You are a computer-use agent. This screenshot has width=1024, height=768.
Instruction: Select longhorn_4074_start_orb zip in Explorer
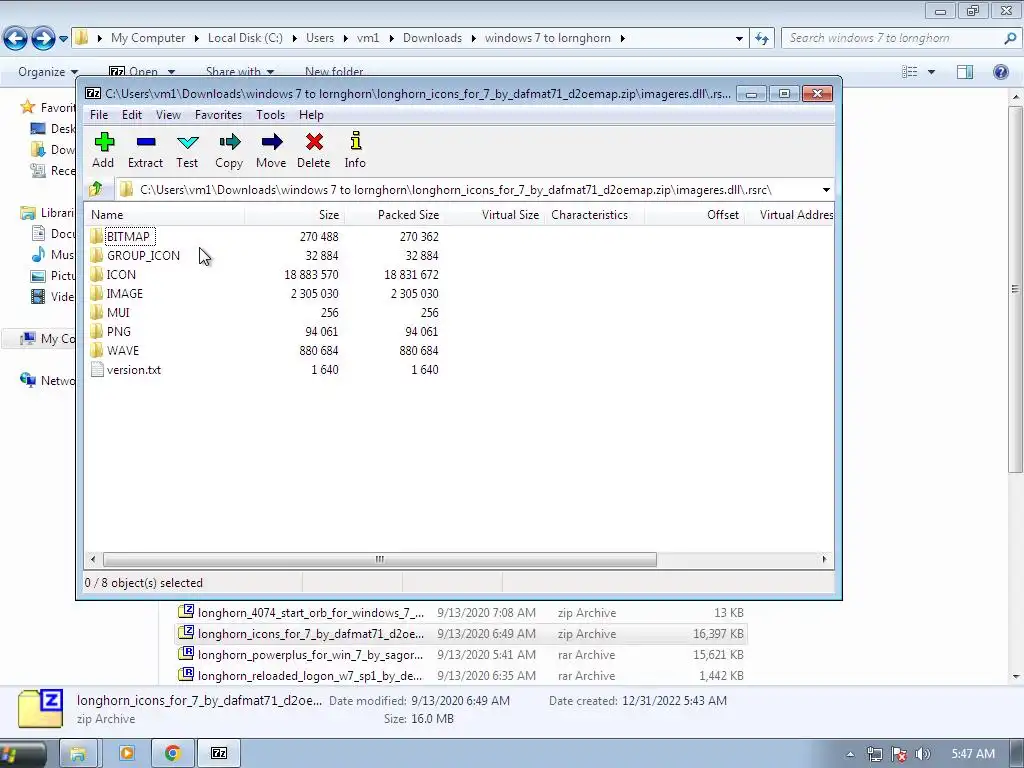click(x=460, y=613)
